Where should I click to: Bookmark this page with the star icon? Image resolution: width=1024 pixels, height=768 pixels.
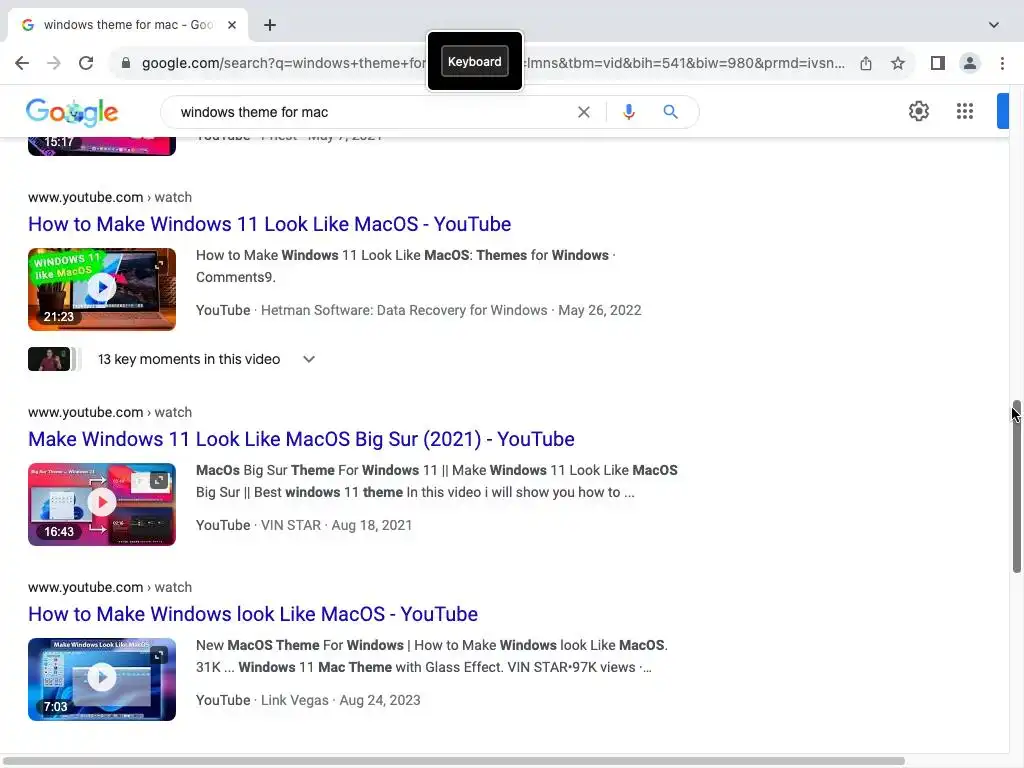point(898,63)
